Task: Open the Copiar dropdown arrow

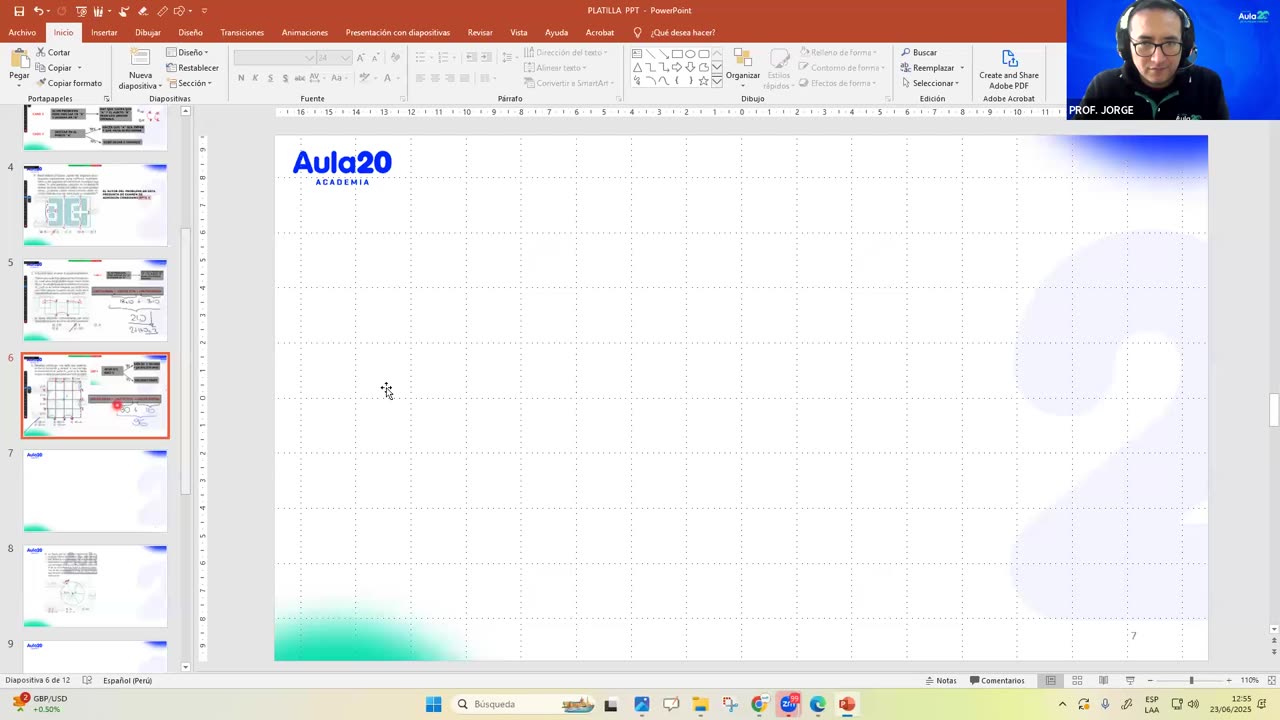Action: [x=79, y=68]
